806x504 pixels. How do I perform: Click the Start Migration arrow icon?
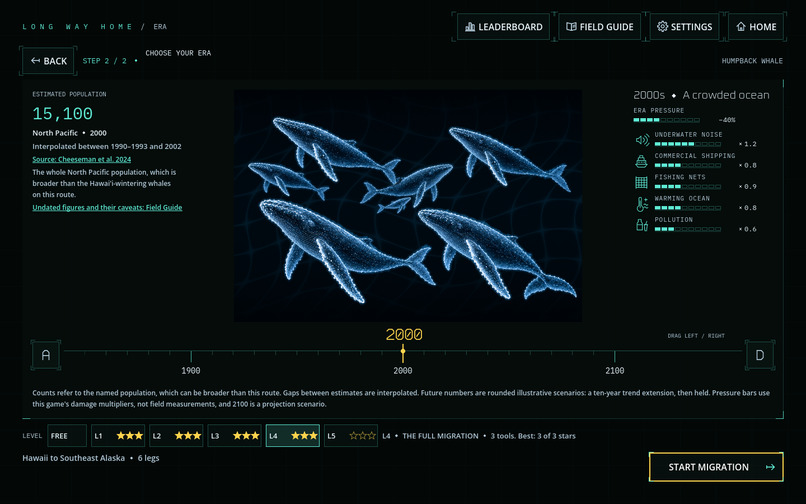pos(770,467)
